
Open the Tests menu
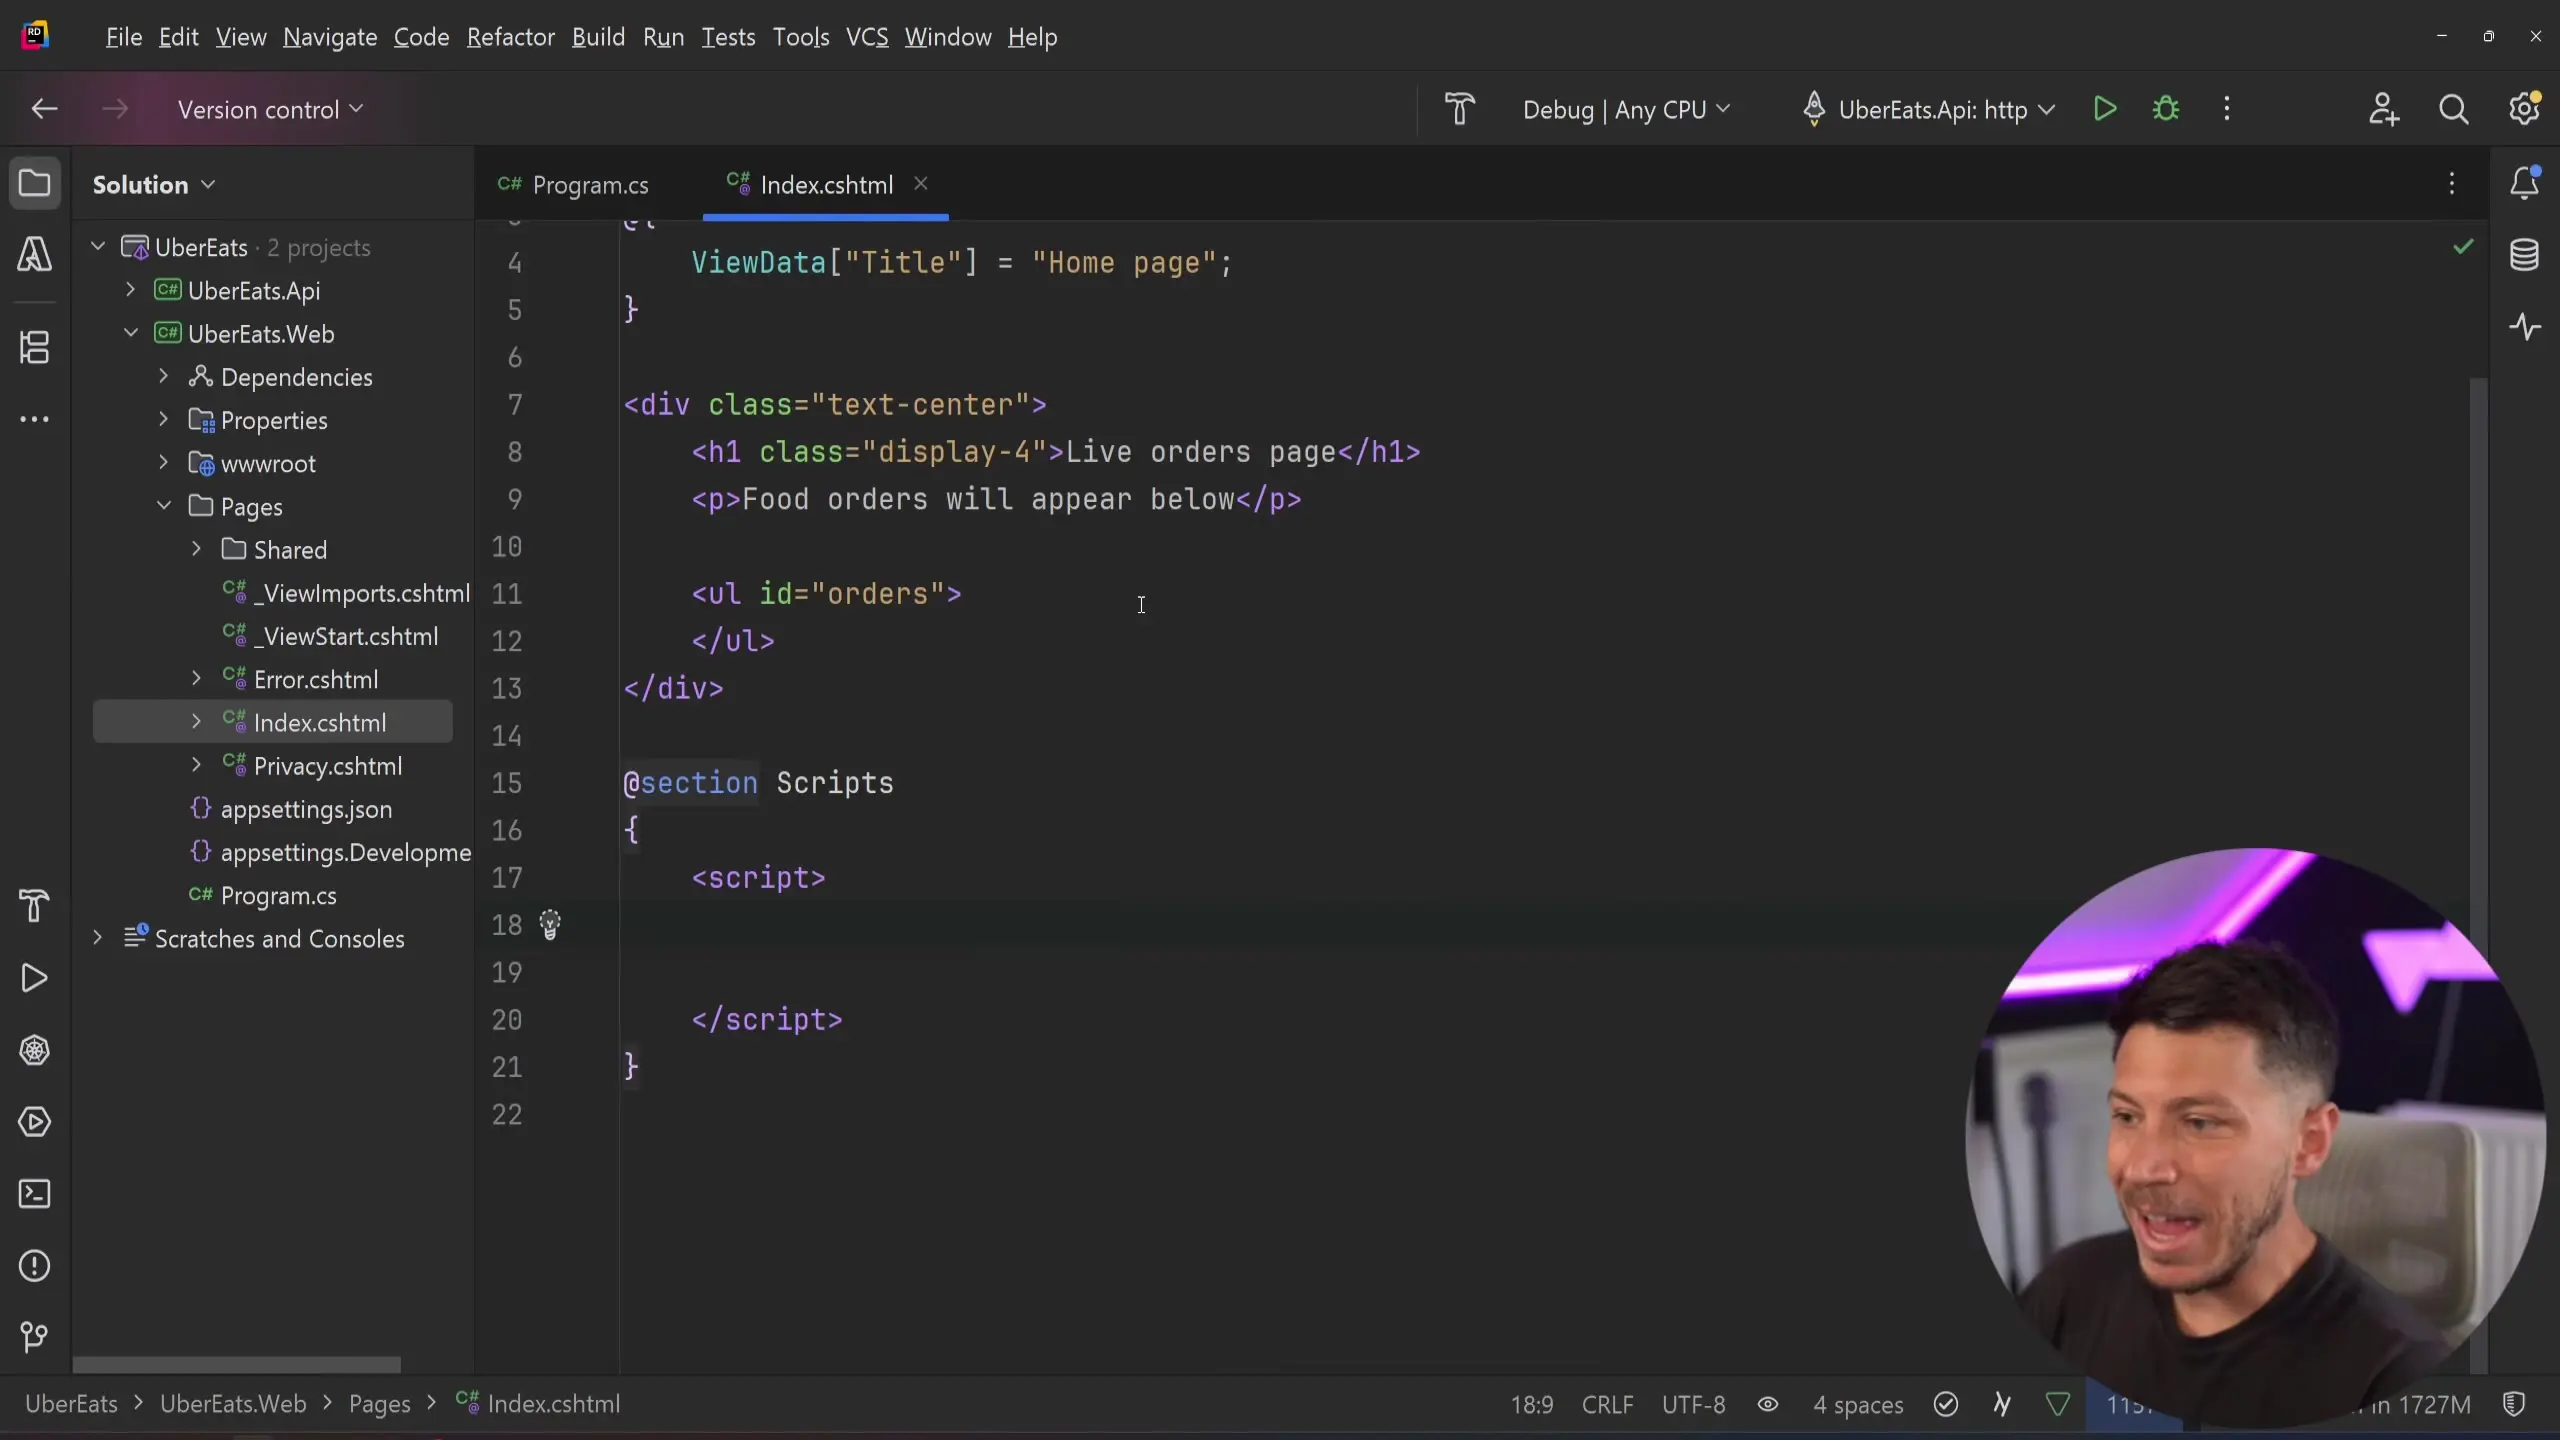point(728,37)
